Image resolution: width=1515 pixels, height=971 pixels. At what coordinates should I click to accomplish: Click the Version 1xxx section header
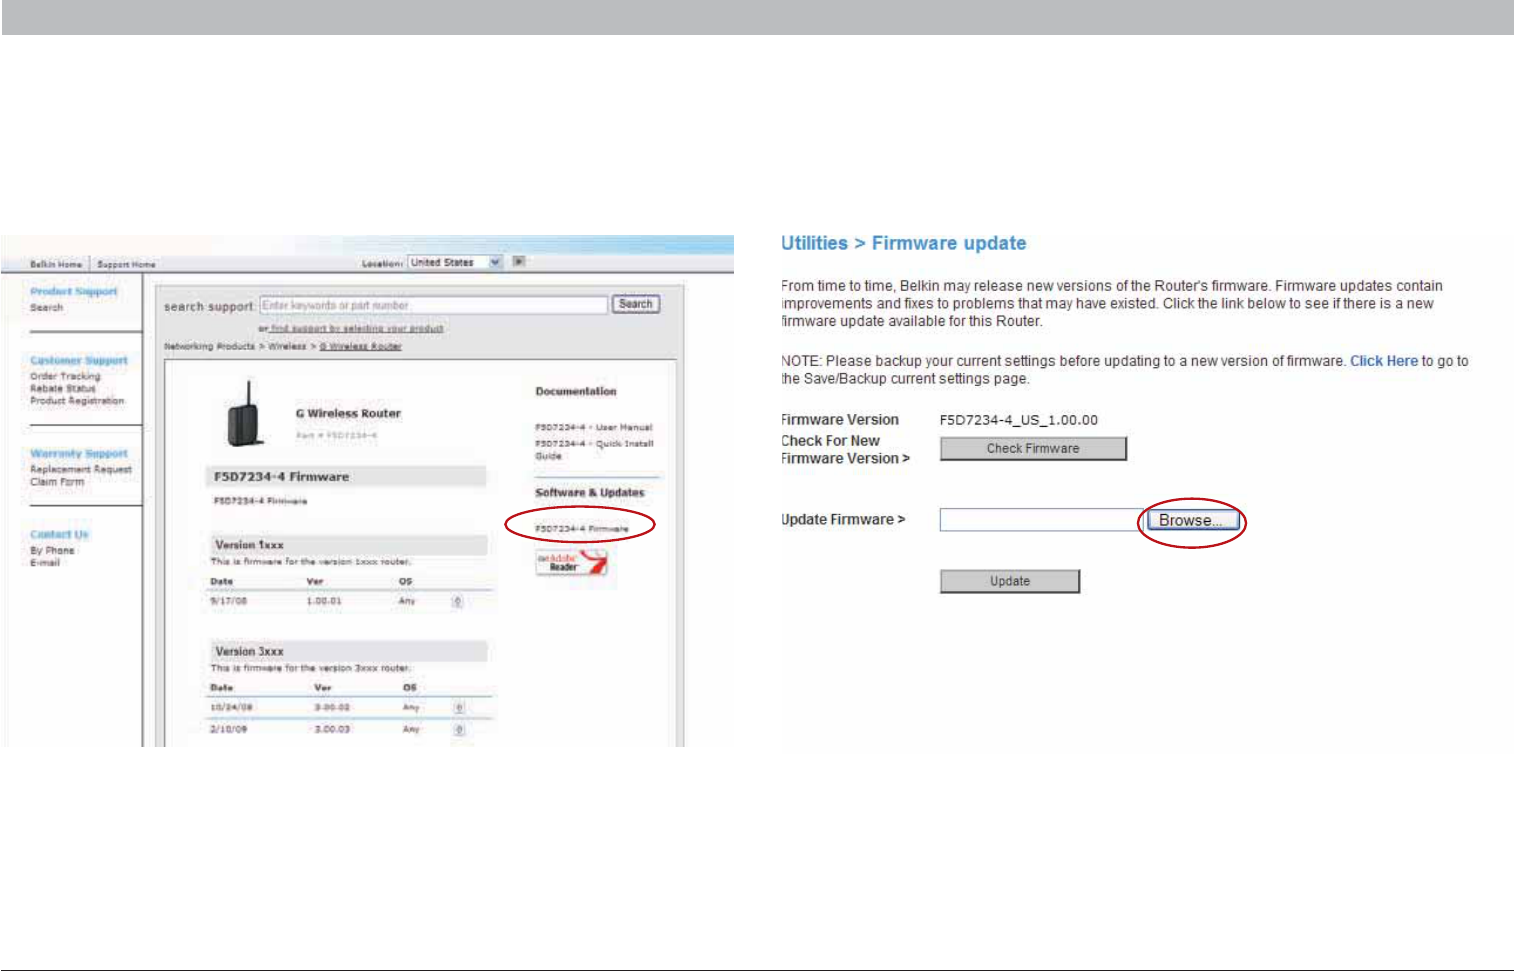(347, 545)
